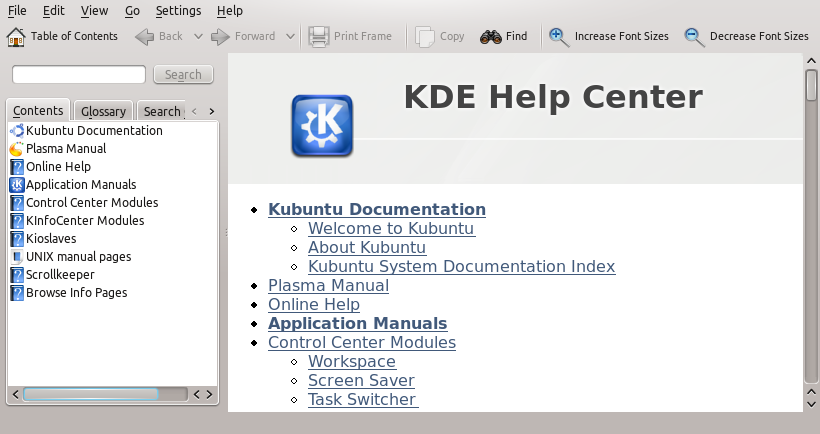The image size is (820, 434).
Task: Open the Go menu
Action: pos(132,11)
